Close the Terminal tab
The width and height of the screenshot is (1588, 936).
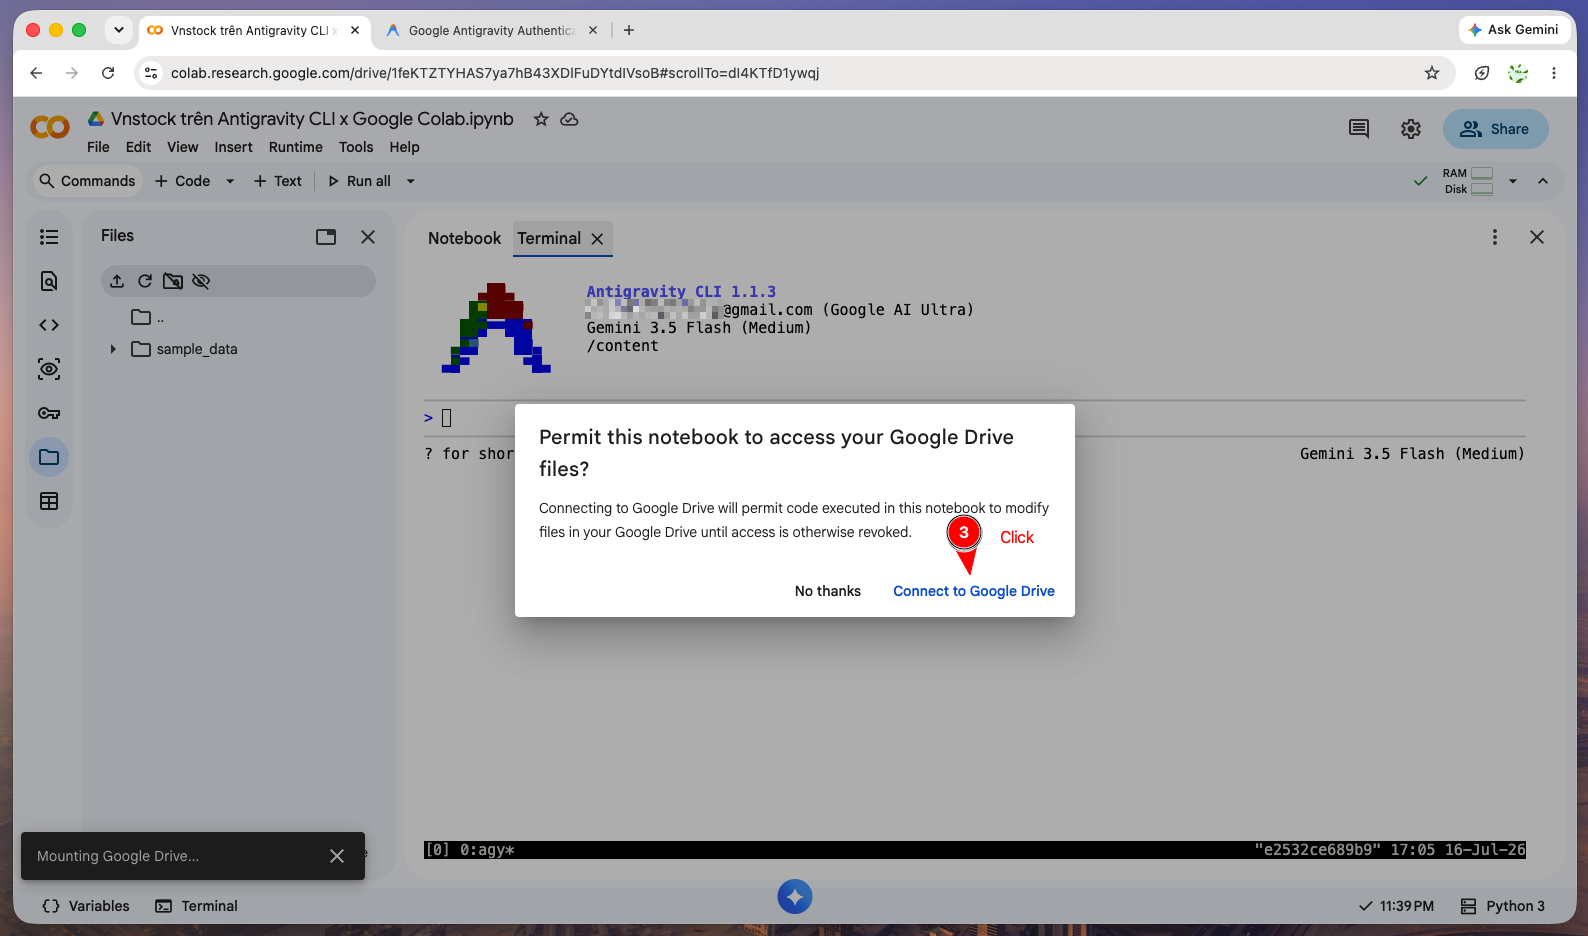coord(597,239)
